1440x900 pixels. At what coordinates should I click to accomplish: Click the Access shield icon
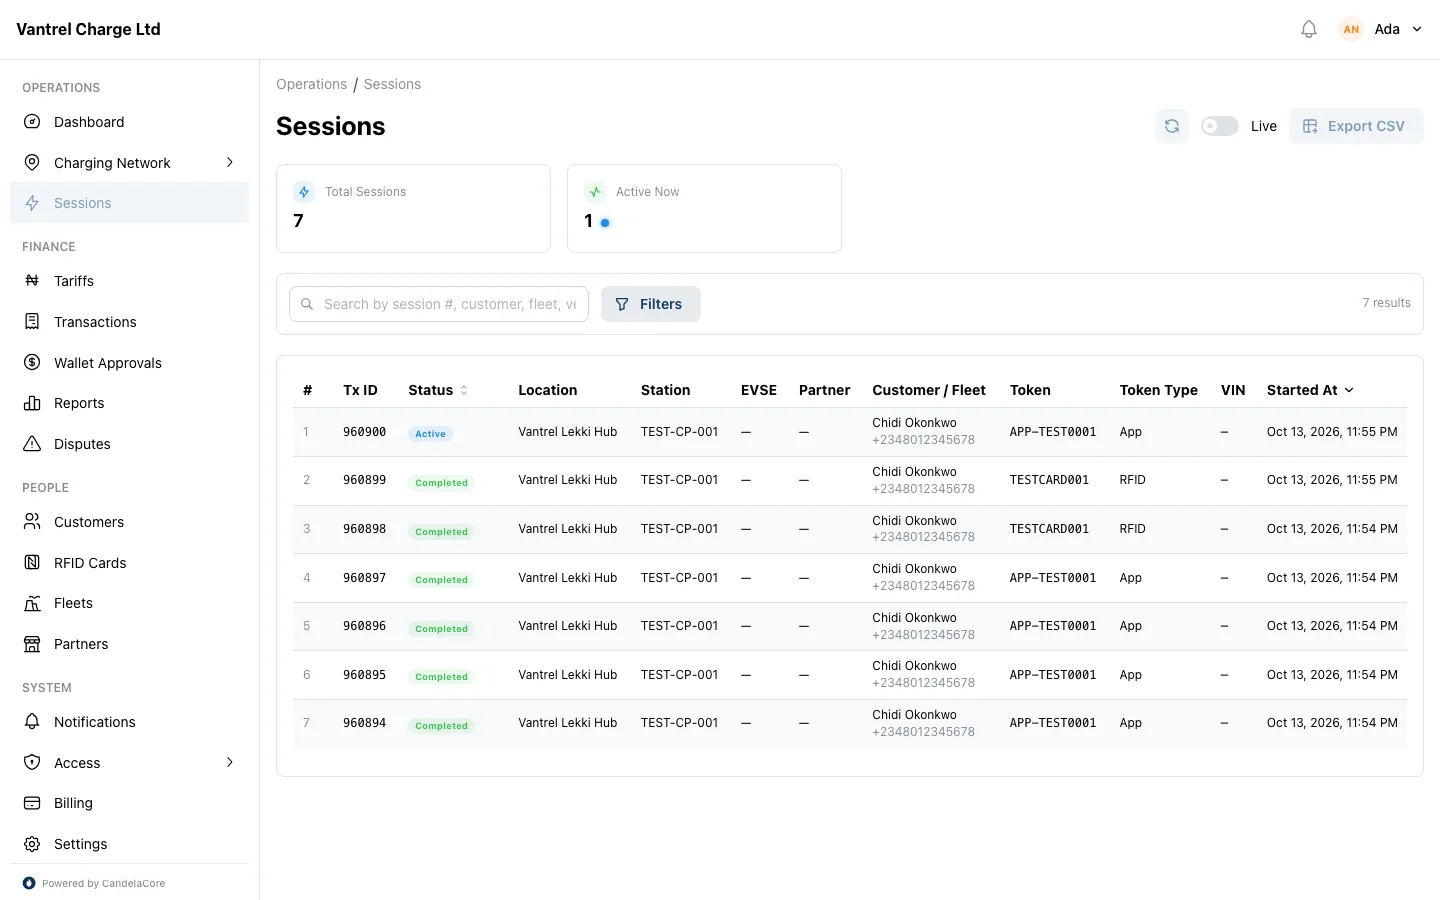32,763
